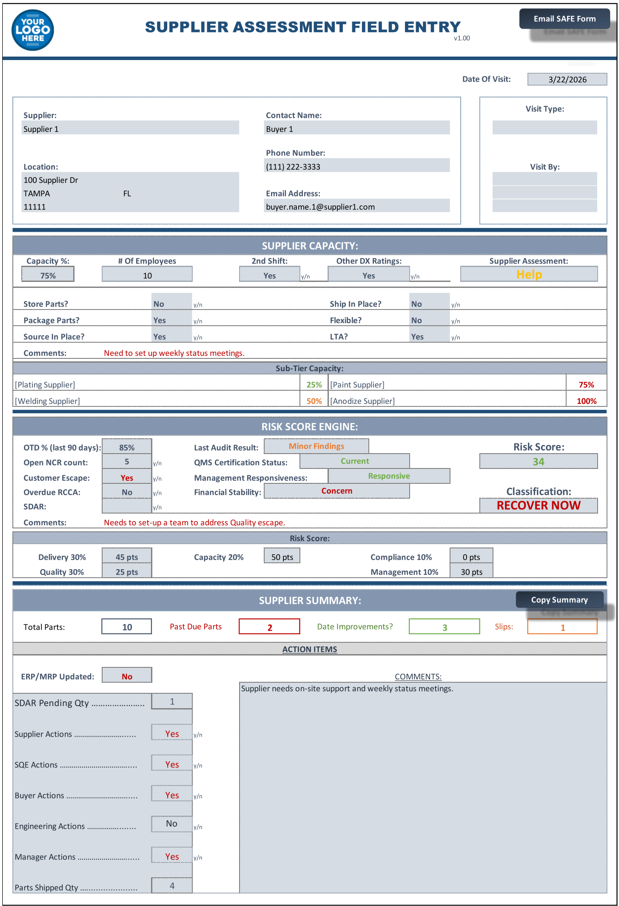
Task: Click the Location address line field
Action: pos(130,180)
